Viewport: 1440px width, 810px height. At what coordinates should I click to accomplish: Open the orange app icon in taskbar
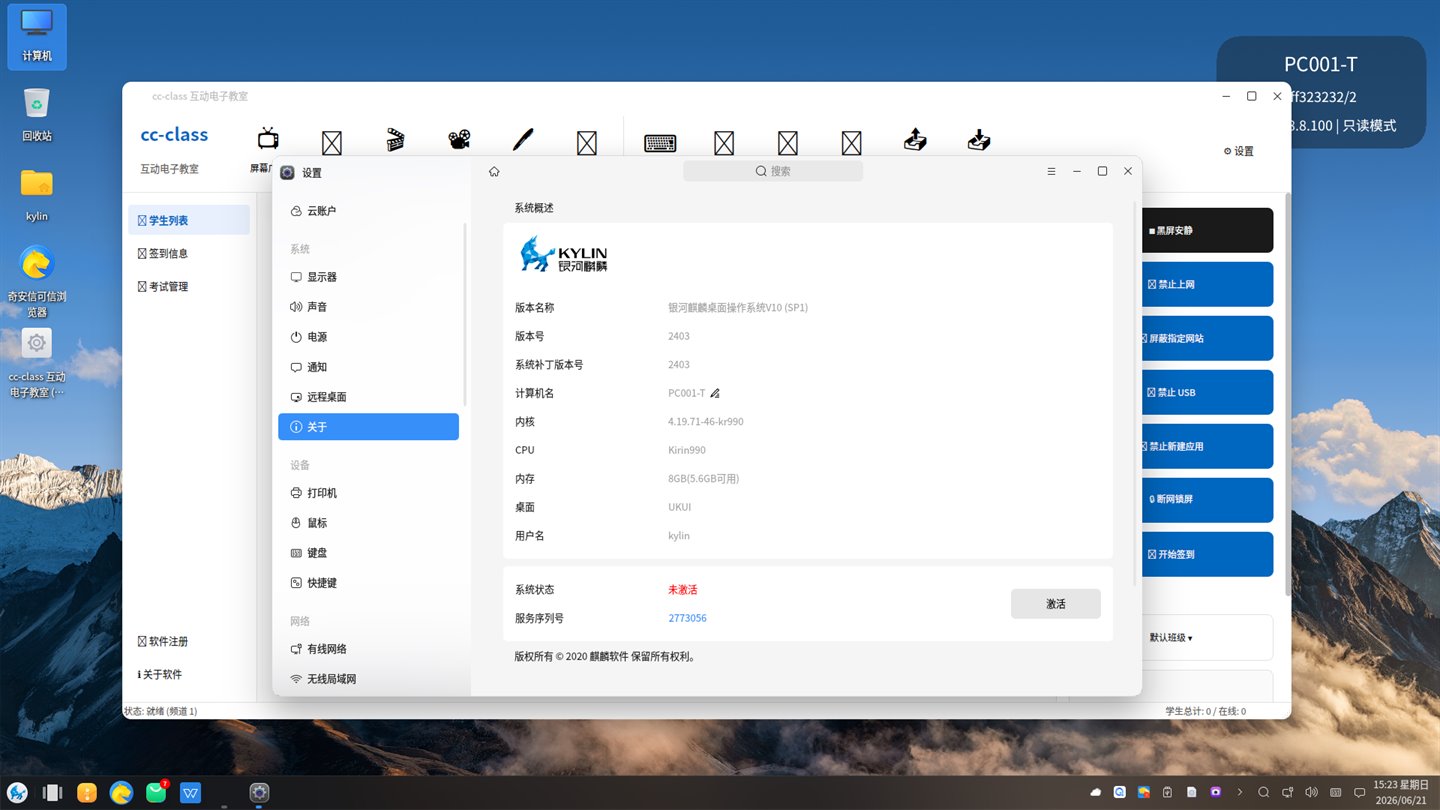click(87, 793)
